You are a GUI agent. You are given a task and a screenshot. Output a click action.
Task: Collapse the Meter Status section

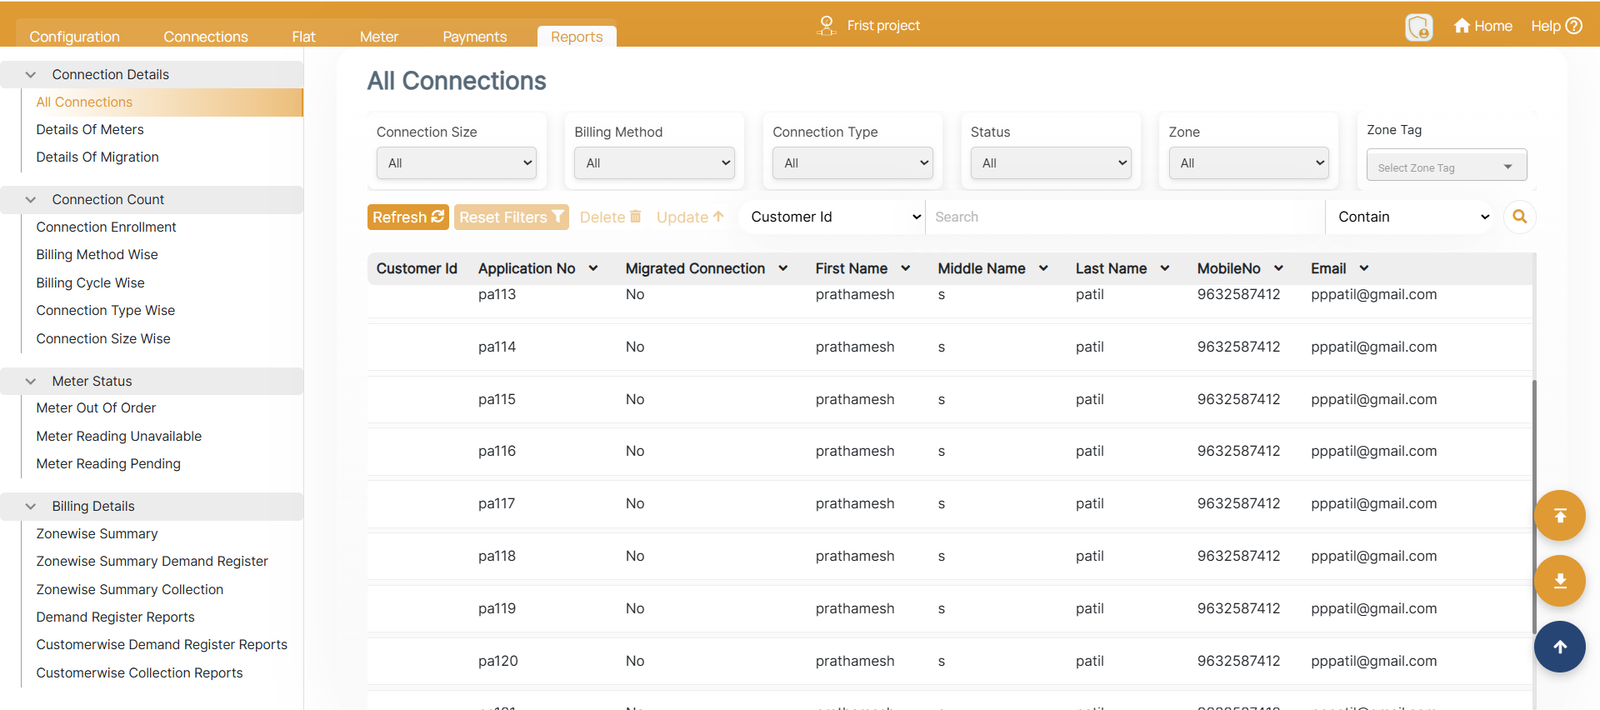[31, 381]
